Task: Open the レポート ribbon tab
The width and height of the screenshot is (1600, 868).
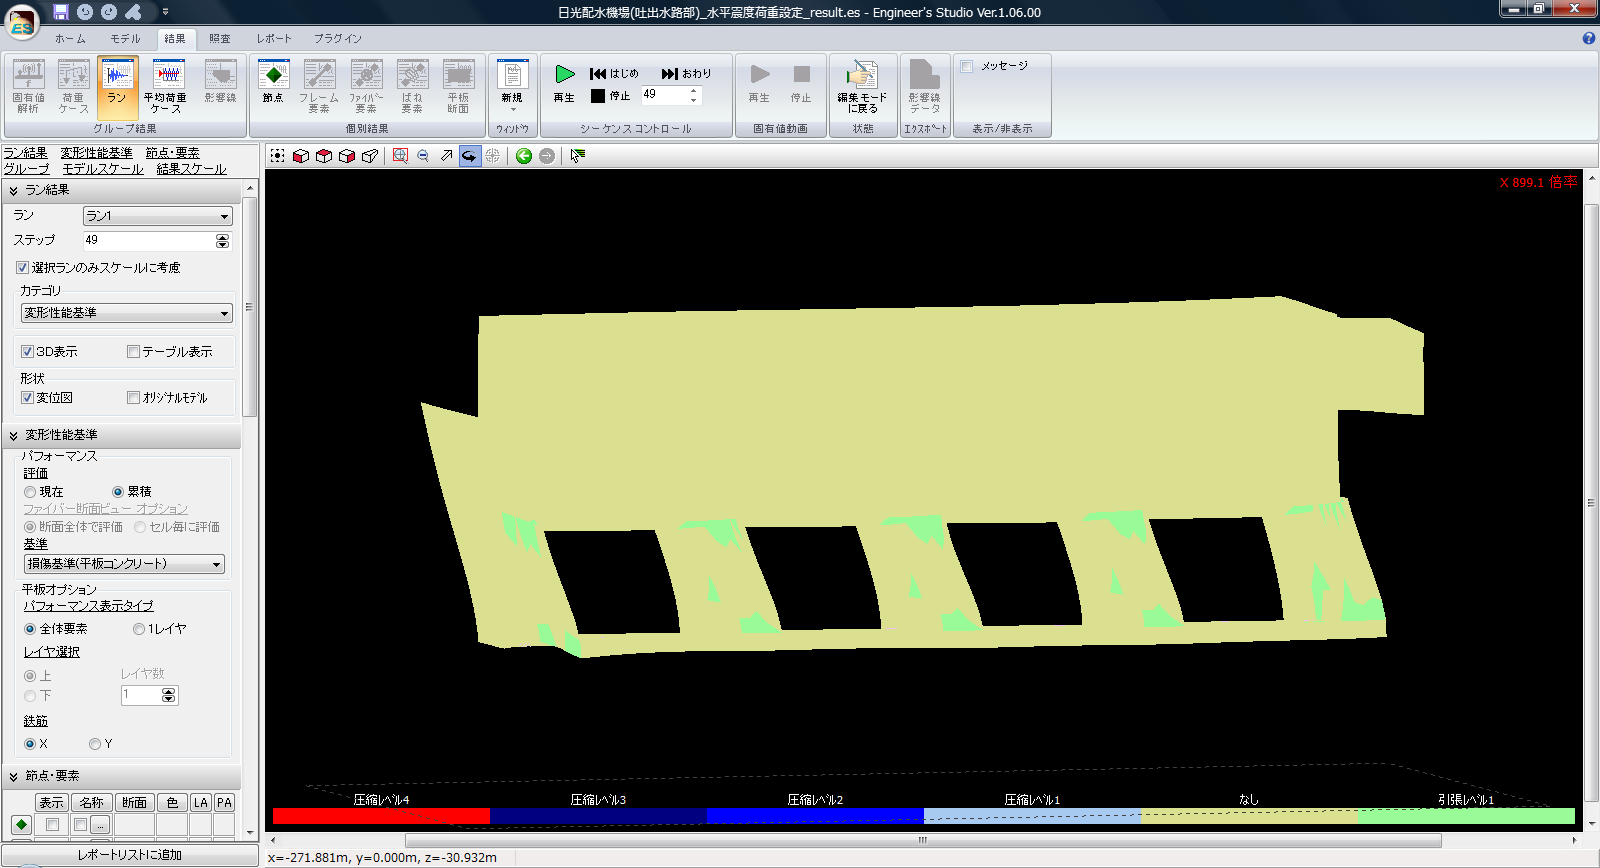Action: (273, 38)
